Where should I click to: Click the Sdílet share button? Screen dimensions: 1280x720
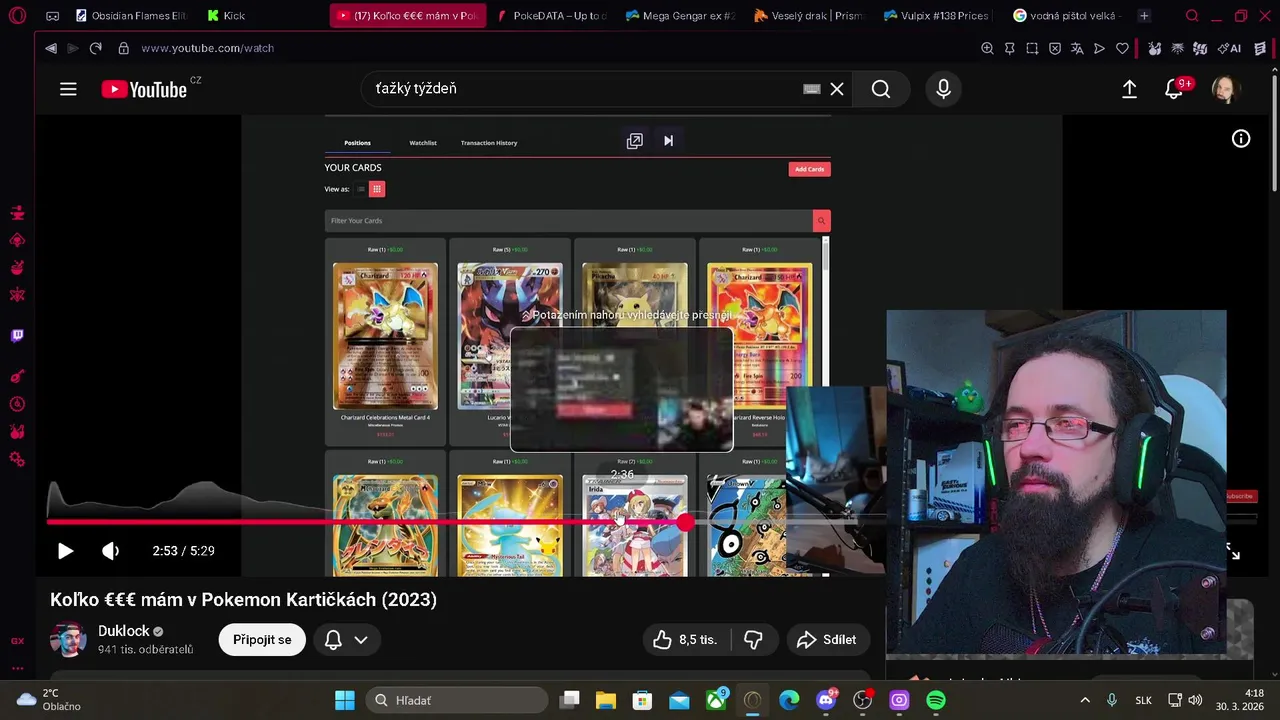click(x=827, y=640)
